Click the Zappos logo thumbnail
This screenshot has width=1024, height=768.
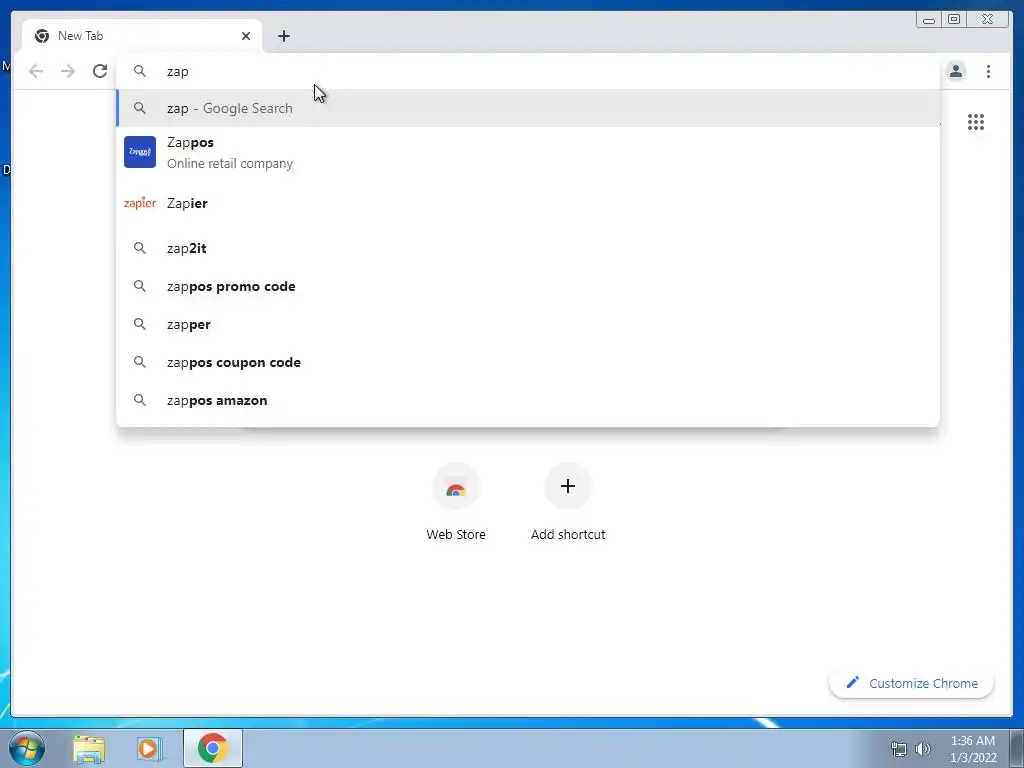(140, 152)
